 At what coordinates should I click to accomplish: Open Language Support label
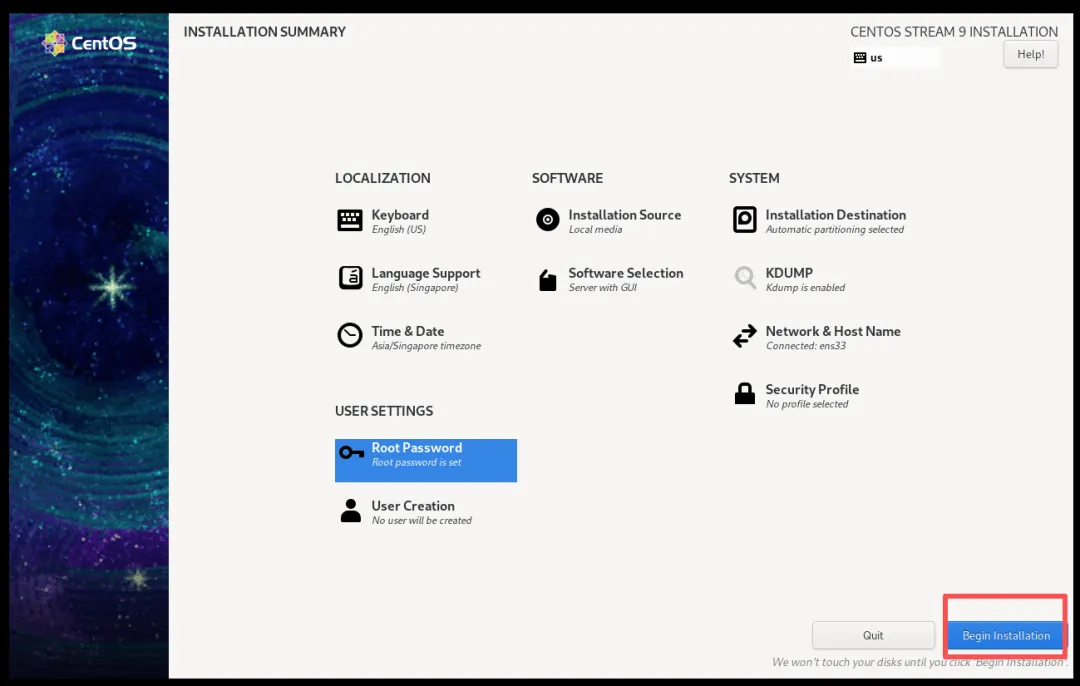click(426, 273)
